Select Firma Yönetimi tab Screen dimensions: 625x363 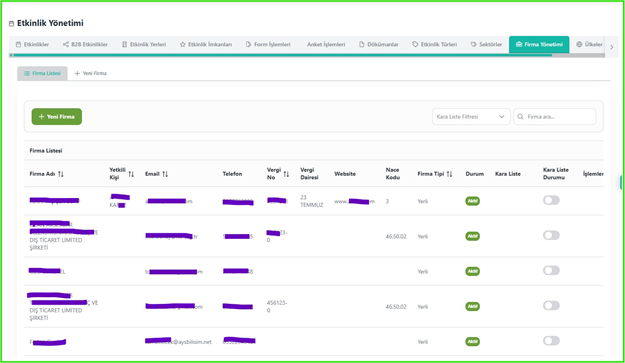point(539,44)
